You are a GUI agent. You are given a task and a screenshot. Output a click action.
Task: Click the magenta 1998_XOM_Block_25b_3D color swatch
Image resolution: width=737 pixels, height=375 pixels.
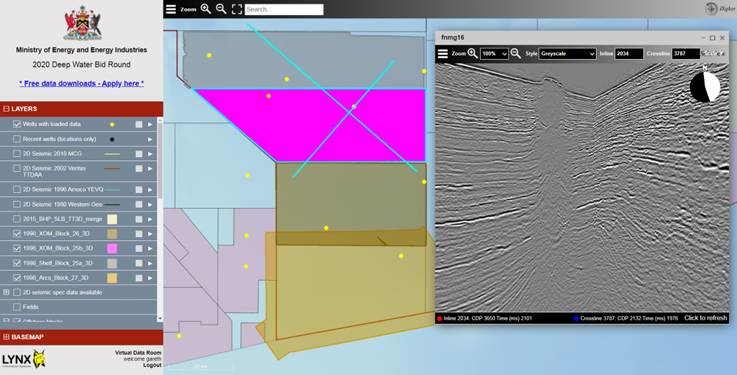[112, 248]
